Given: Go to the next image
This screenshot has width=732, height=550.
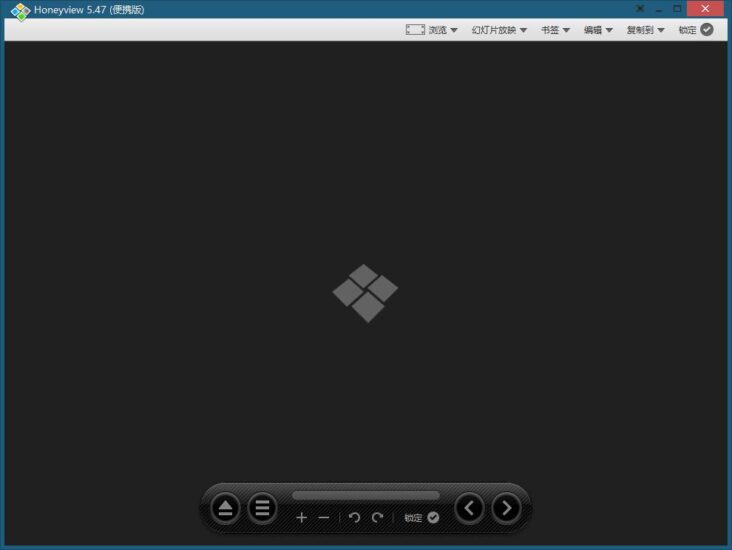Looking at the screenshot, I should point(506,509).
